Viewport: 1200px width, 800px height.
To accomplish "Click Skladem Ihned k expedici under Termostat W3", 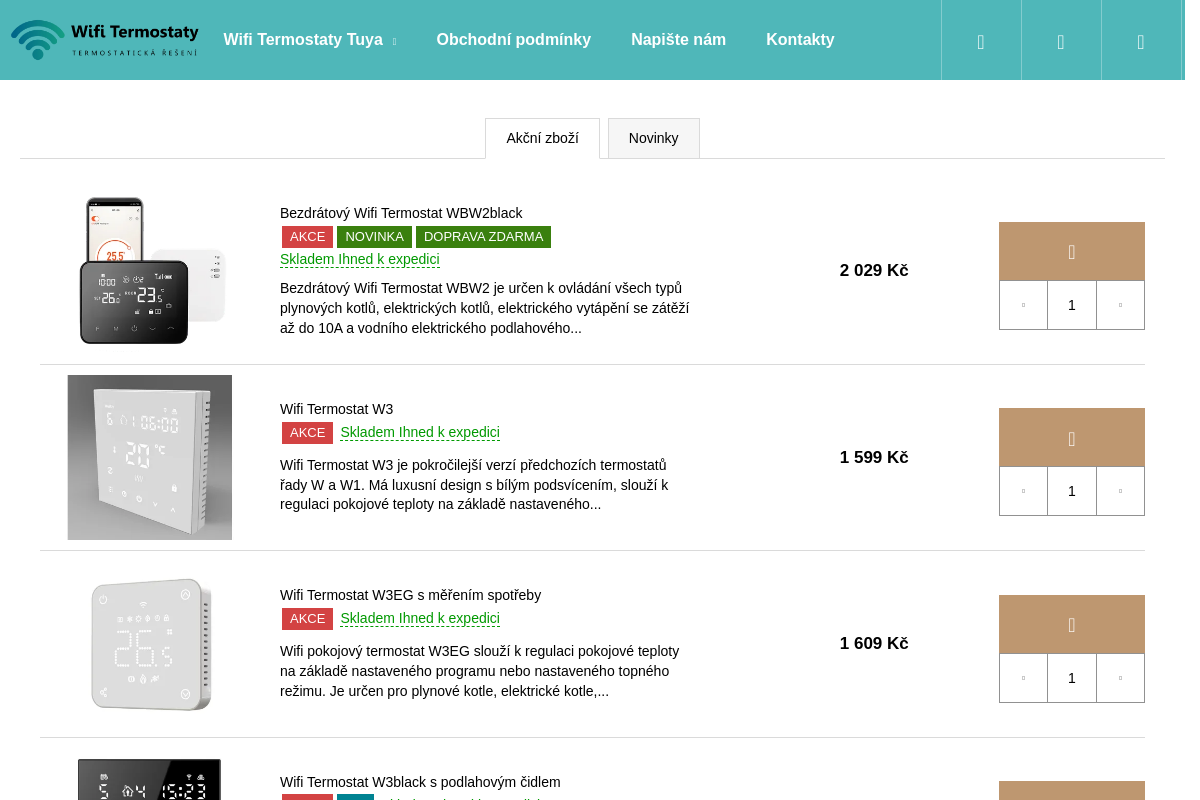I will coord(420,432).
